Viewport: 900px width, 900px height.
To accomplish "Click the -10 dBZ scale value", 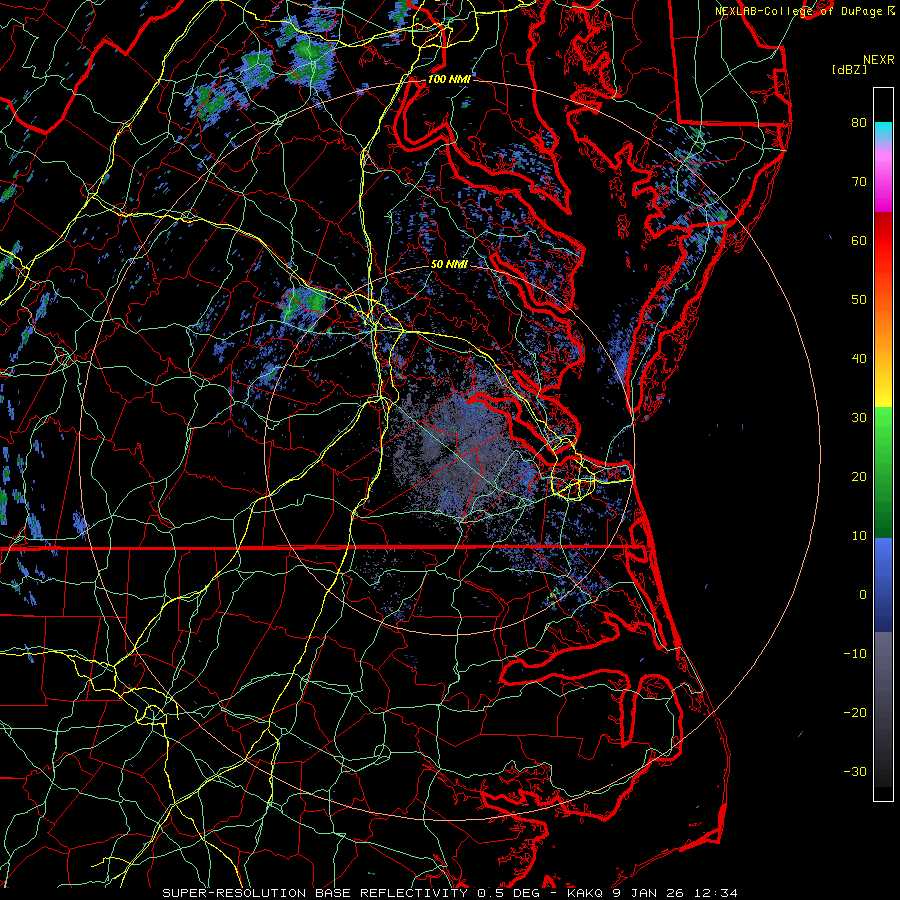I will 855,654.
